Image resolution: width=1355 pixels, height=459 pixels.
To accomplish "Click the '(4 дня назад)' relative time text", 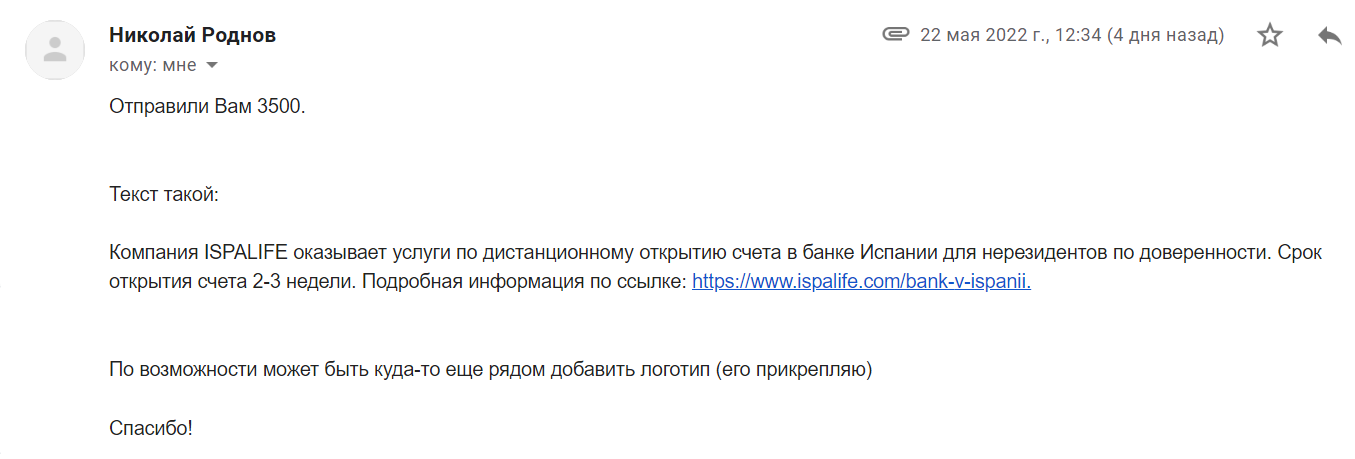I will pyautogui.click(x=1165, y=35).
